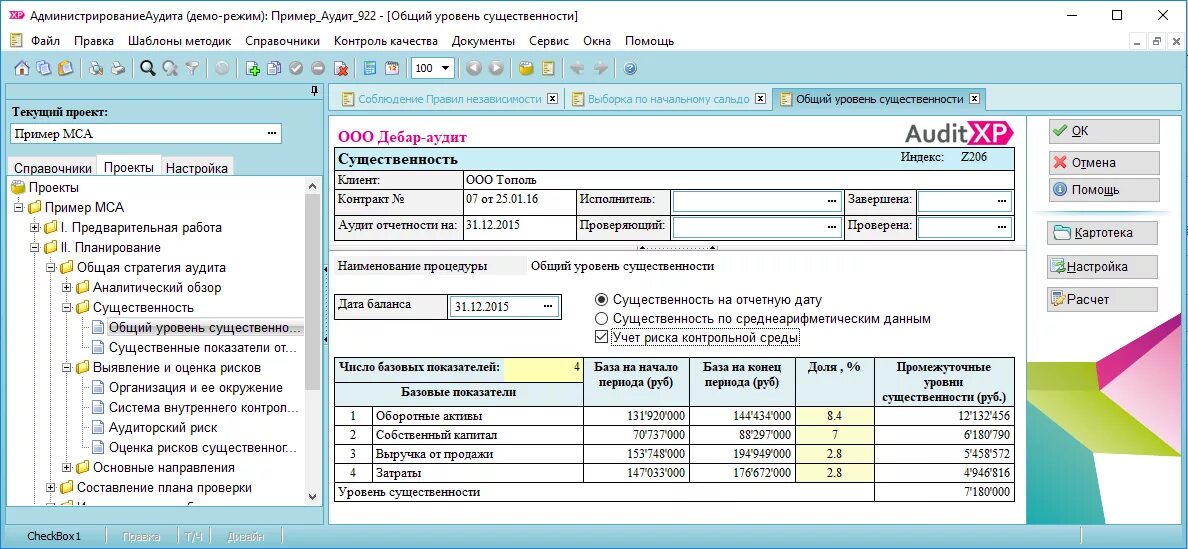Select 'Существенность по среднеарифметическим данным' radio option

tap(602, 319)
